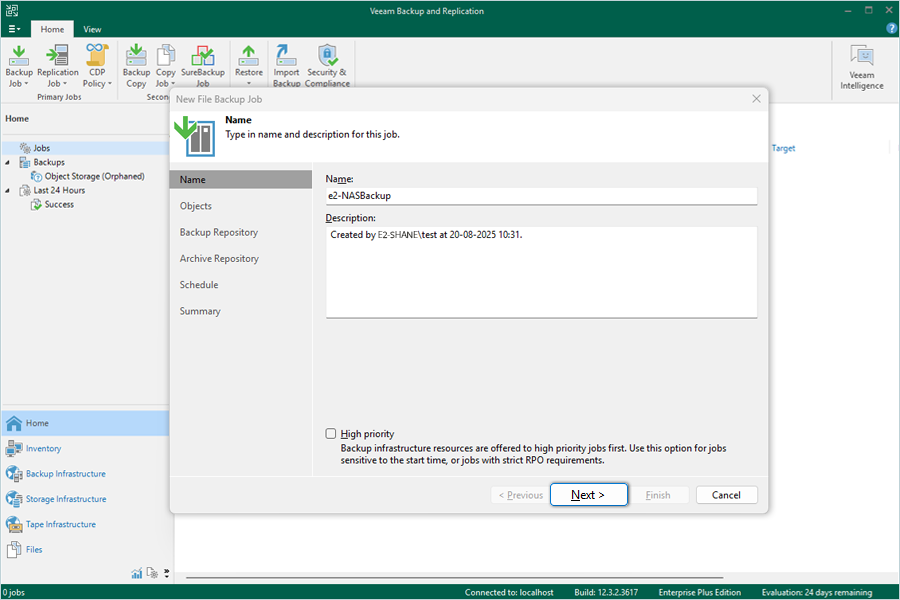Go to the Name step in wizard sidebar
This screenshot has height=600, width=900.
[241, 180]
